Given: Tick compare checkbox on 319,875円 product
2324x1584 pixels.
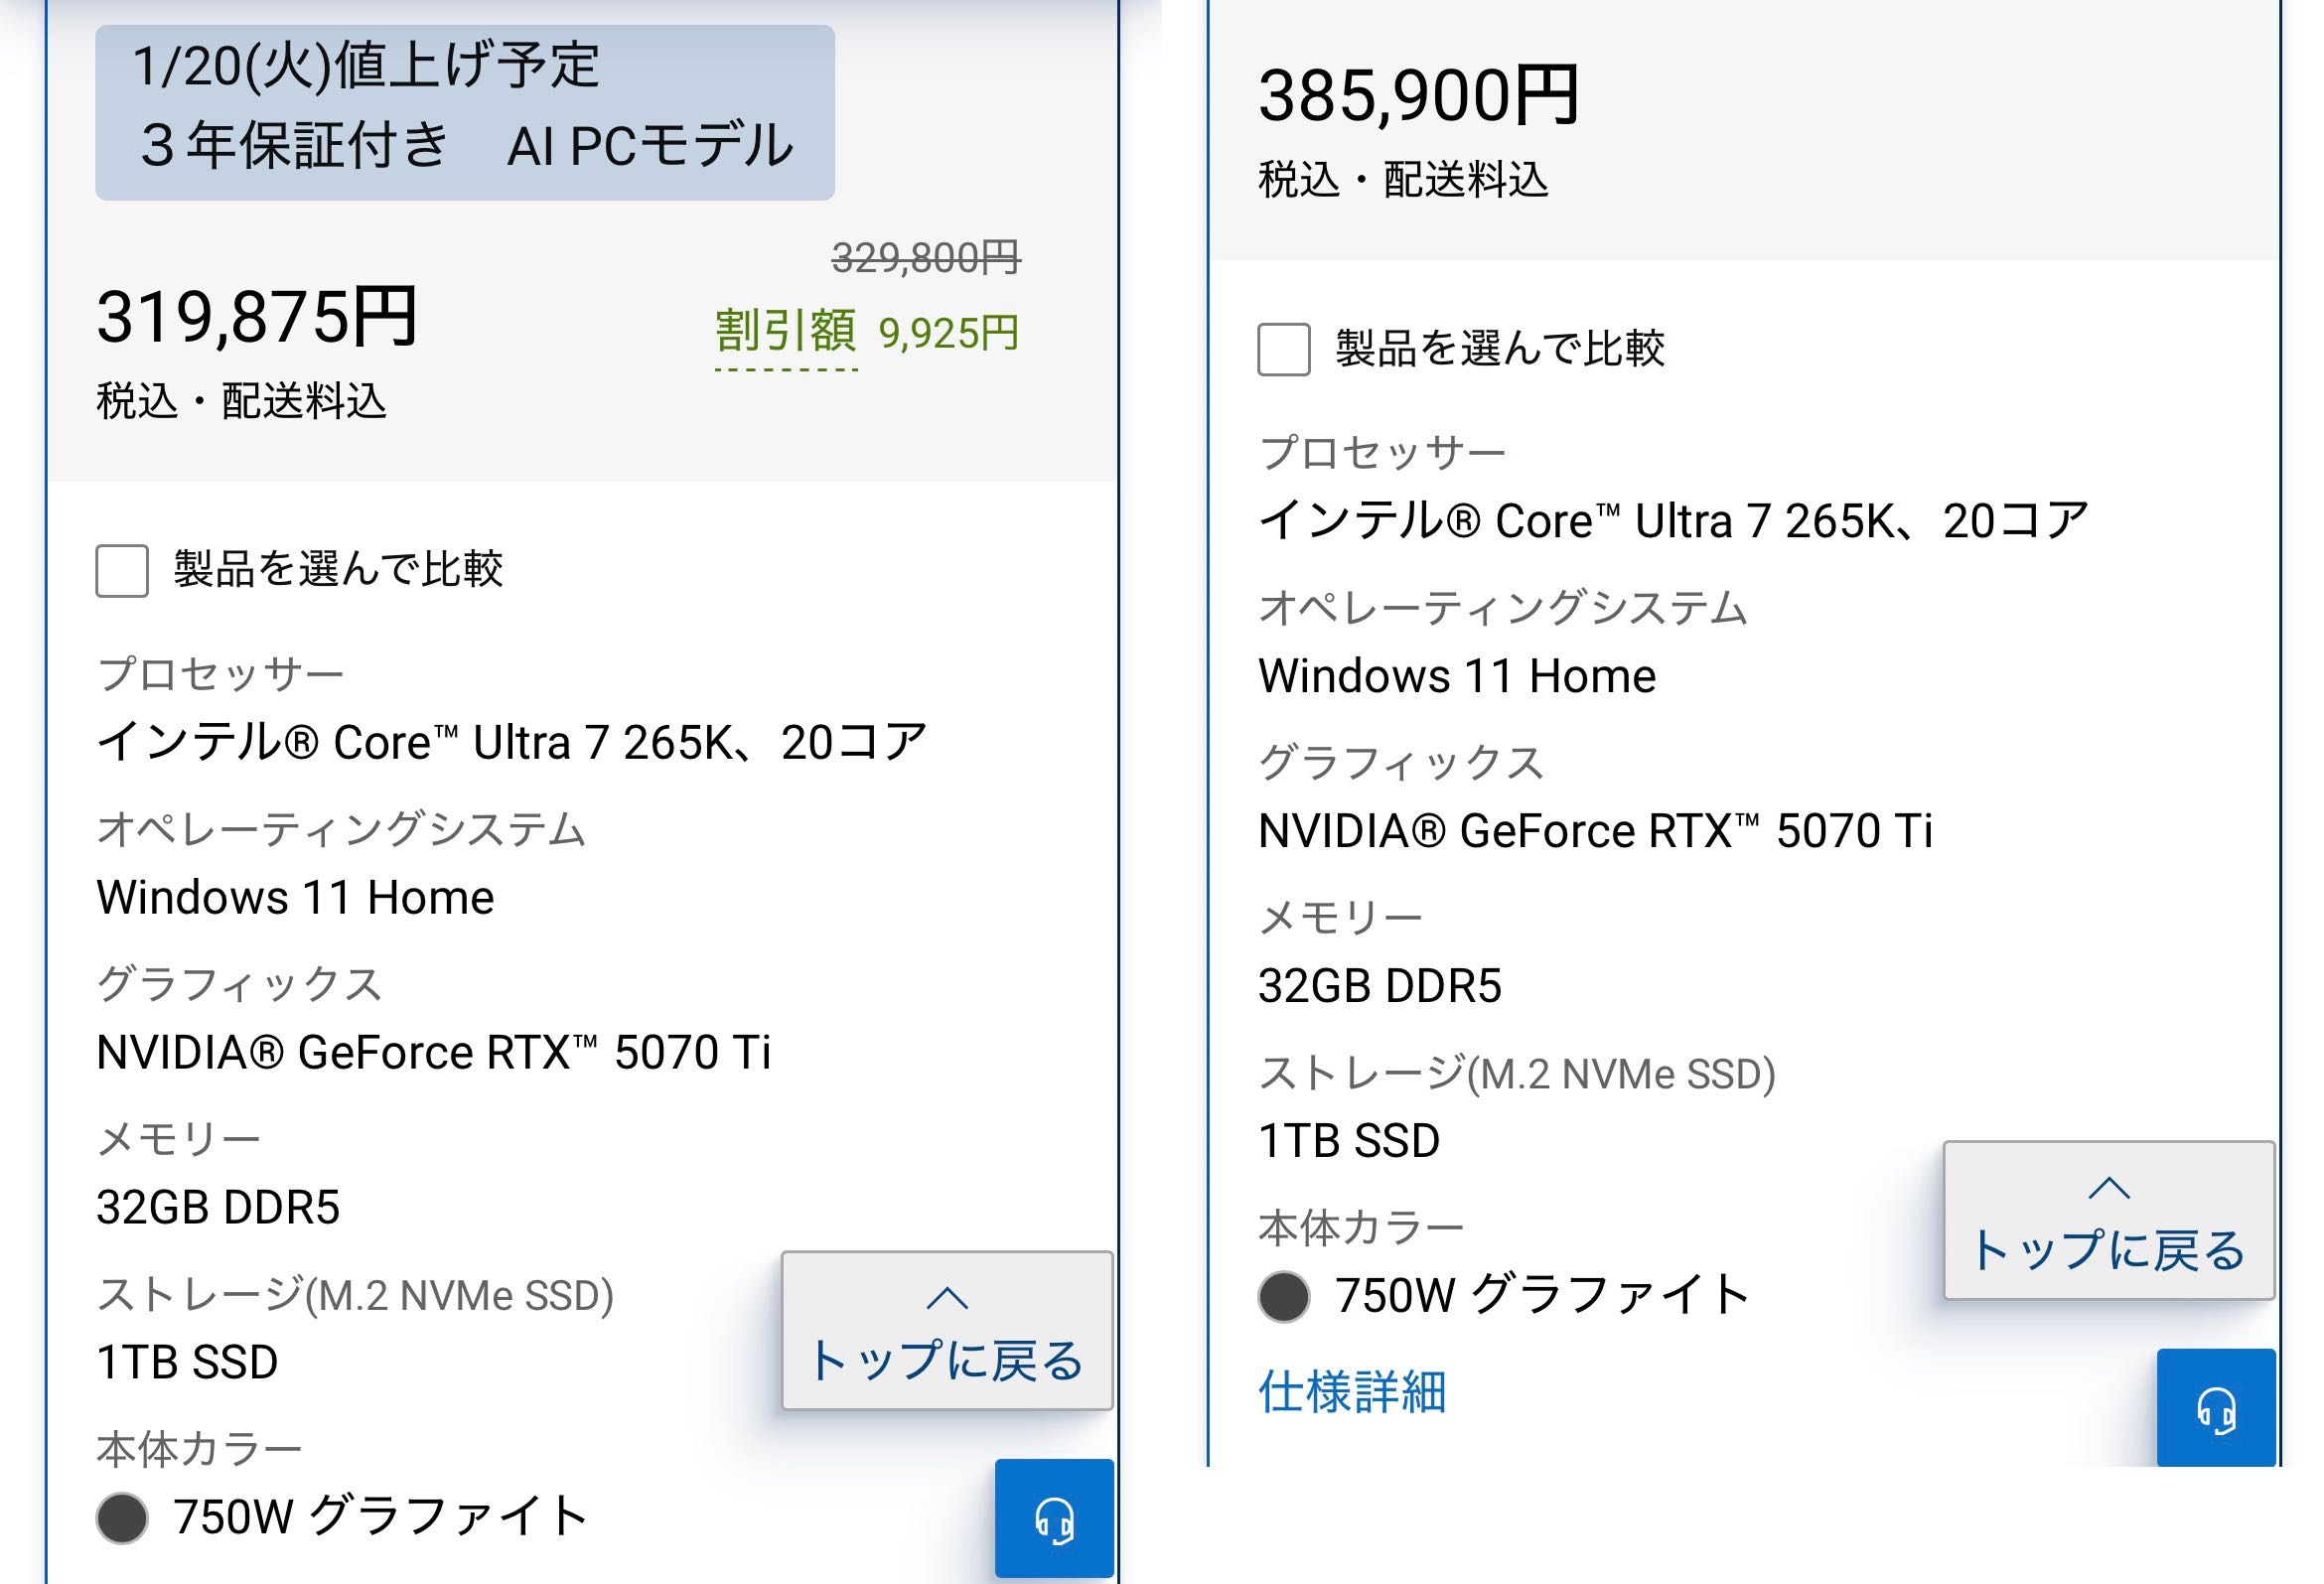Looking at the screenshot, I should click(122, 570).
